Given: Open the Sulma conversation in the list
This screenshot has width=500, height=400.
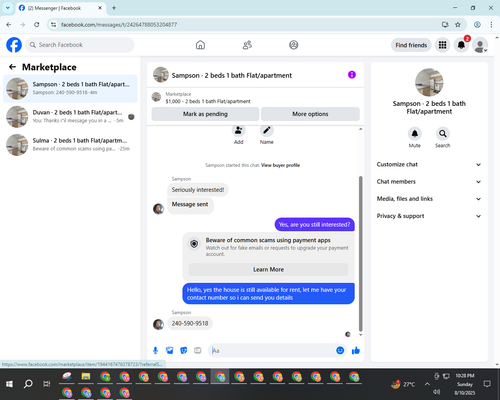Looking at the screenshot, I should coord(70,145).
